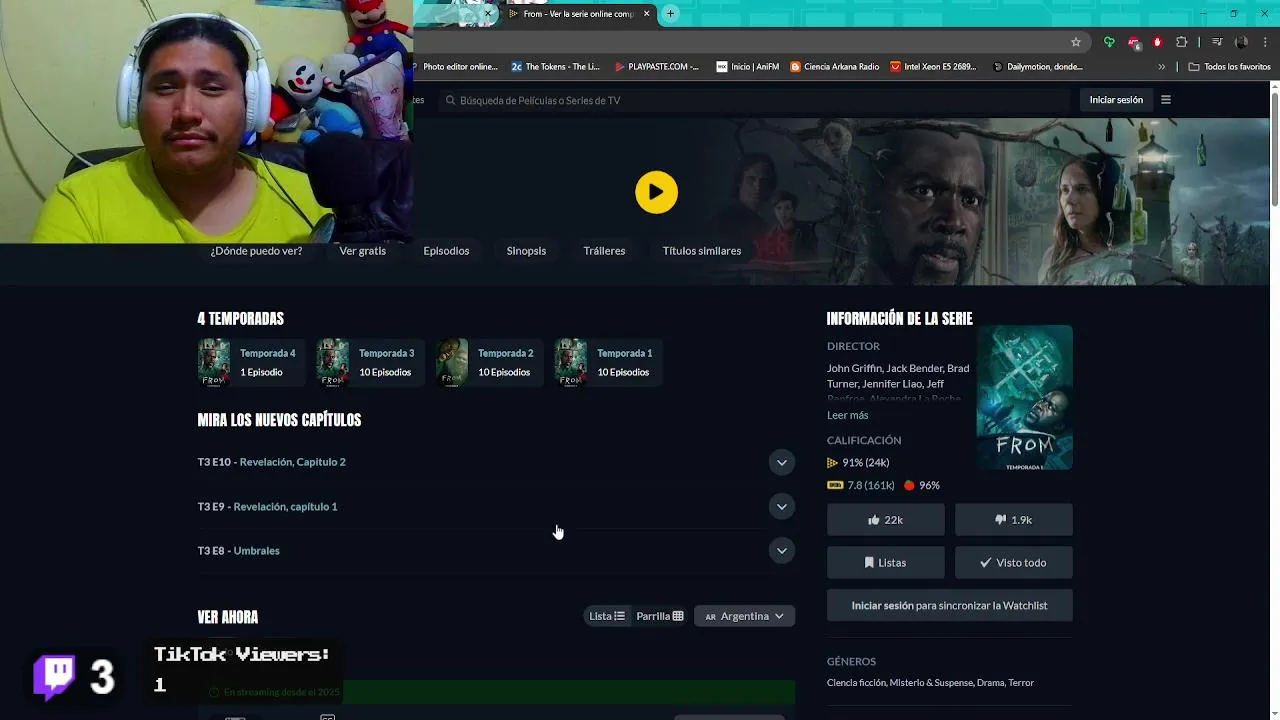Switch offers to Lista view
The height and width of the screenshot is (720, 1280).
[607, 616]
